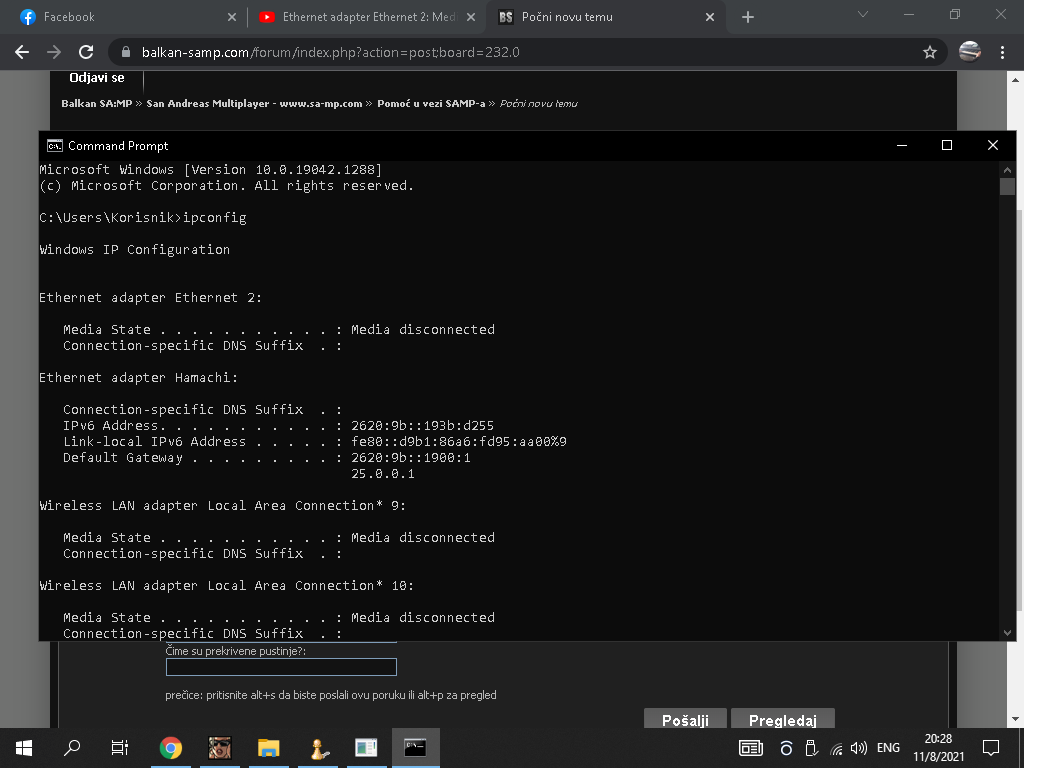Minimize the Command Prompt window
1050x768 pixels.
[902, 145]
